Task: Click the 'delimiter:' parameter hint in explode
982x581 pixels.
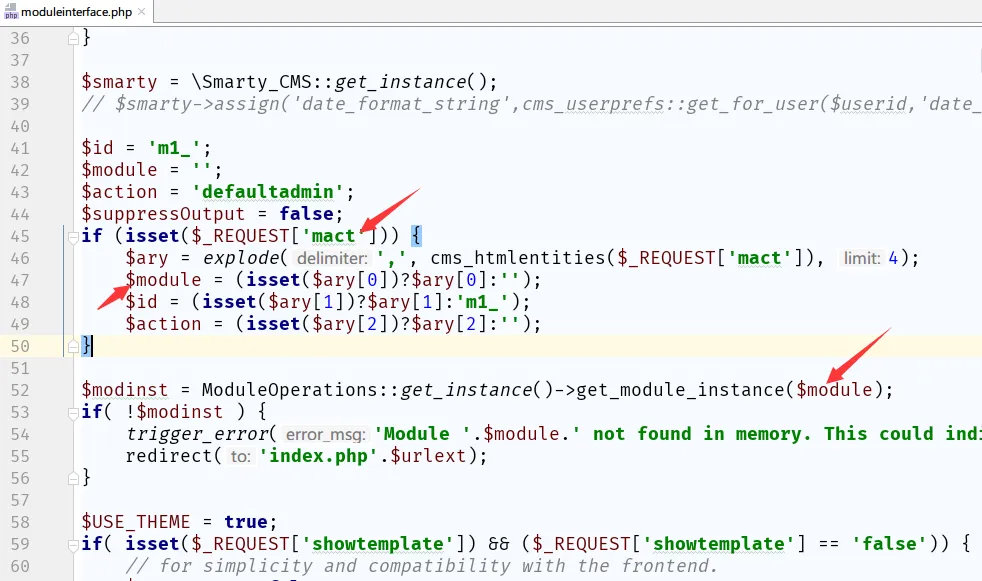Action: coord(331,258)
